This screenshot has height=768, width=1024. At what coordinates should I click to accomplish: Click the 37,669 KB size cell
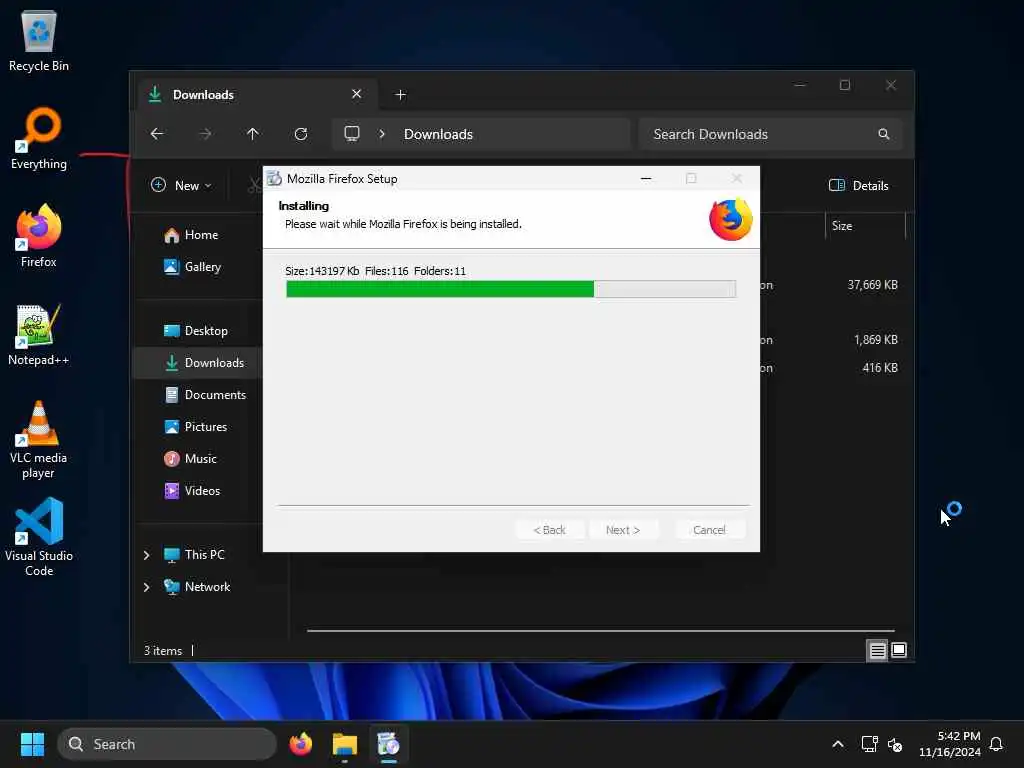point(872,285)
